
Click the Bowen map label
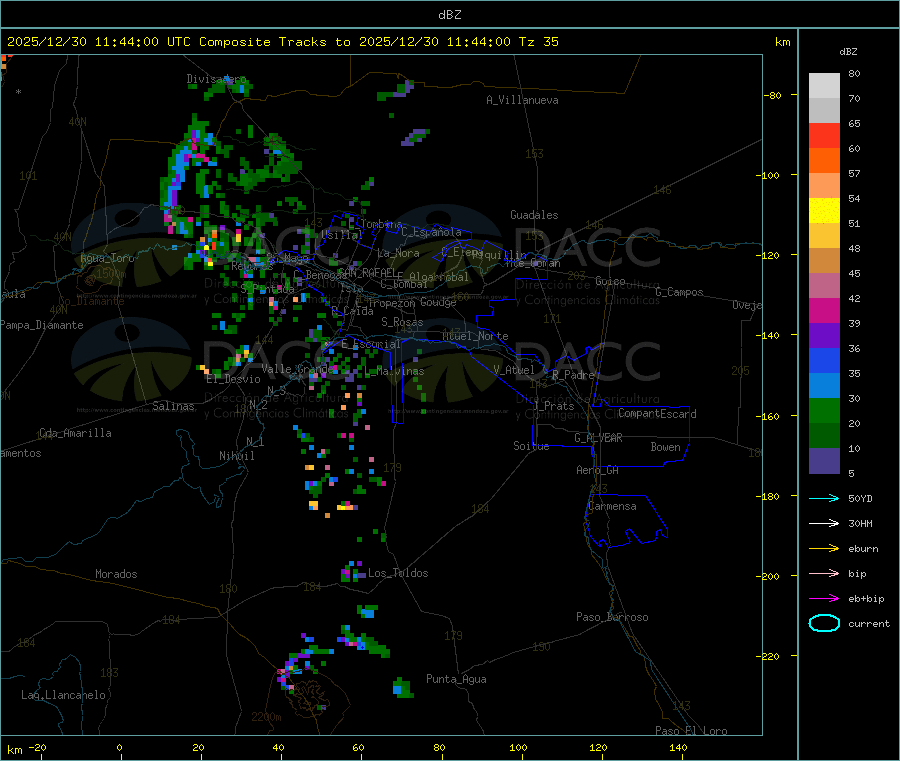coord(666,447)
